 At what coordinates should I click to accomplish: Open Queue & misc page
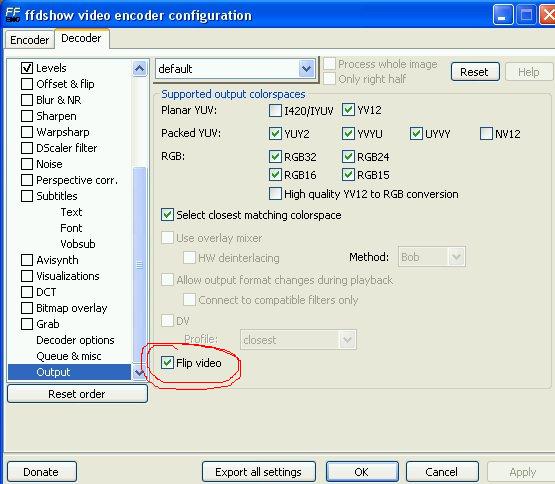(69, 356)
